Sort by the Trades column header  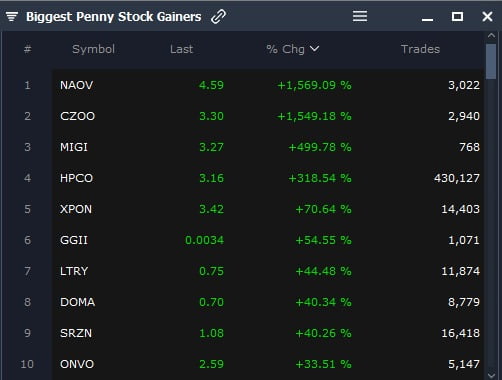420,49
